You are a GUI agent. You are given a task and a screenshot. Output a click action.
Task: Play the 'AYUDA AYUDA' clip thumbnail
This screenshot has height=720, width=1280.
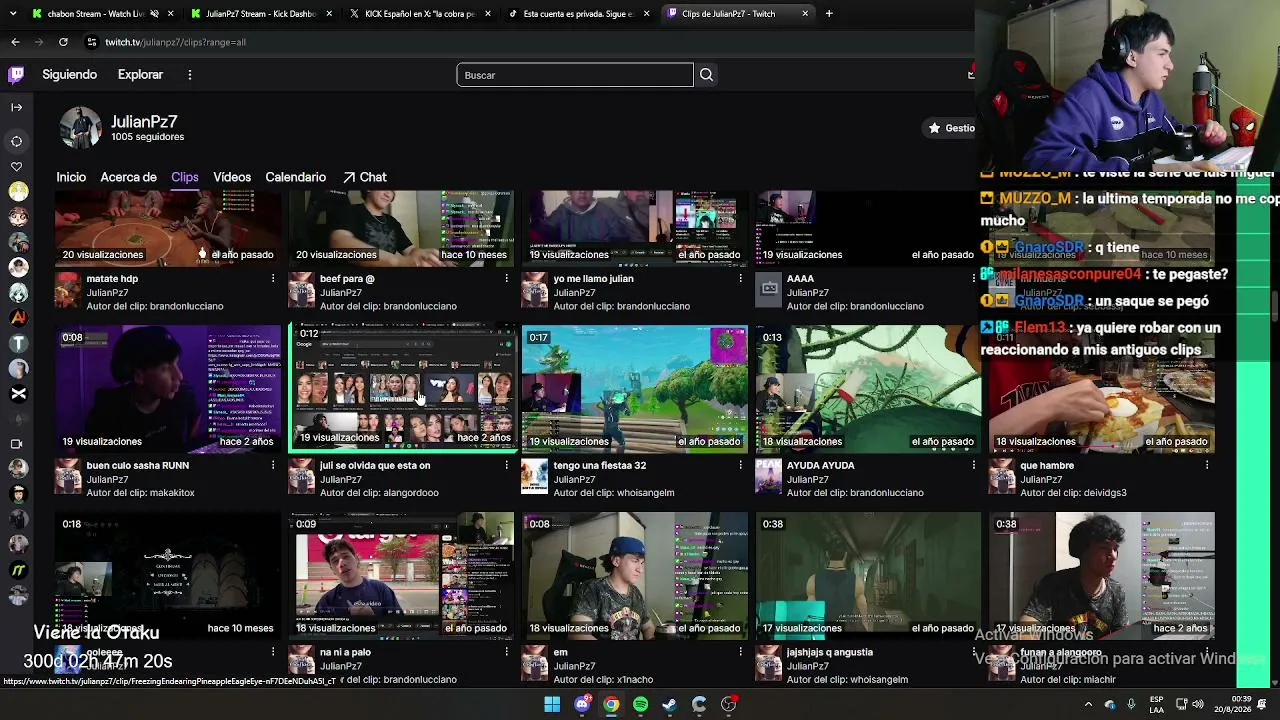pyautogui.click(x=868, y=389)
